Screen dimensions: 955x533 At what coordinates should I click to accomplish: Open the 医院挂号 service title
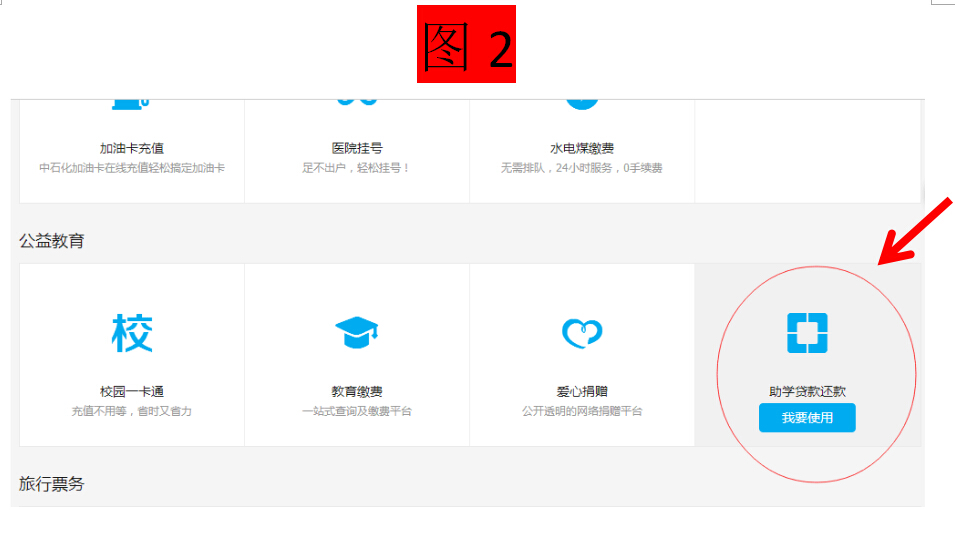click(x=357, y=148)
